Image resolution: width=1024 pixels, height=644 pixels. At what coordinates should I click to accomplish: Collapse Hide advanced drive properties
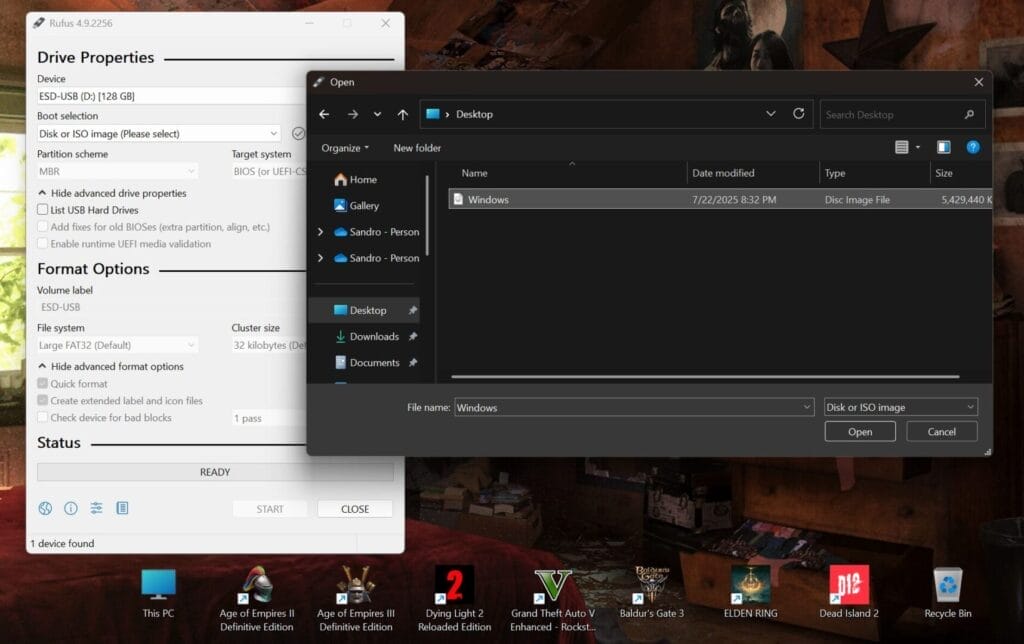tap(112, 193)
